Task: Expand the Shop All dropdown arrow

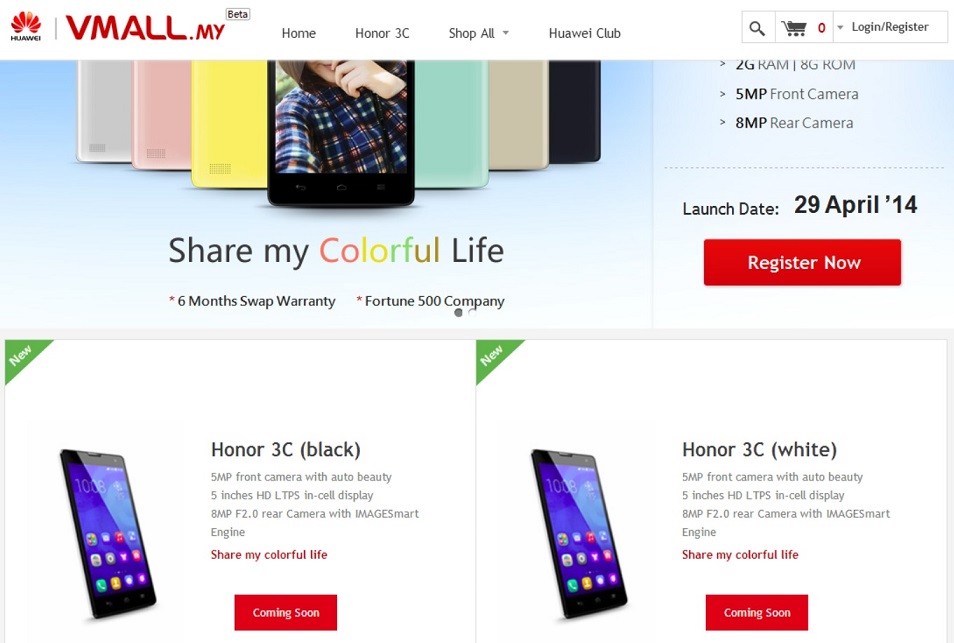Action: pos(506,33)
